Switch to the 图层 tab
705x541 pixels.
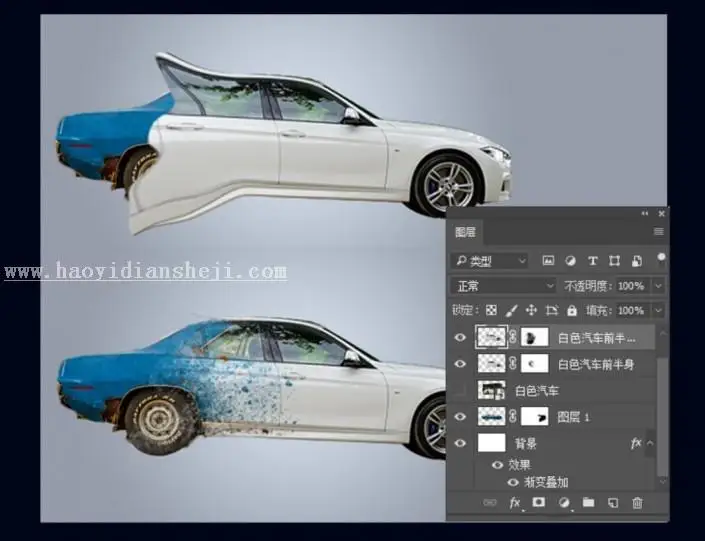(x=465, y=232)
